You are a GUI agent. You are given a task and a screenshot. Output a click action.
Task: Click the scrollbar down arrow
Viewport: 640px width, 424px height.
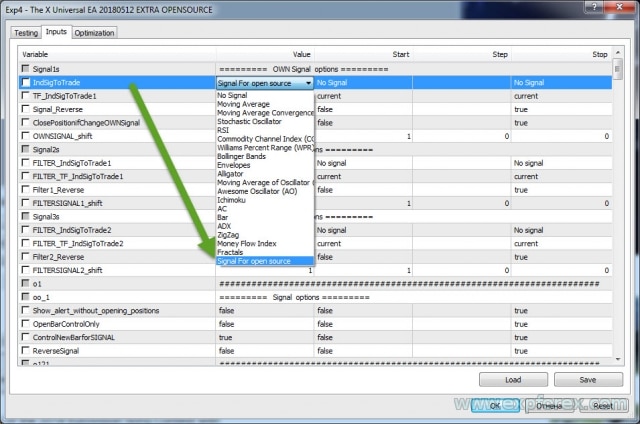(618, 360)
